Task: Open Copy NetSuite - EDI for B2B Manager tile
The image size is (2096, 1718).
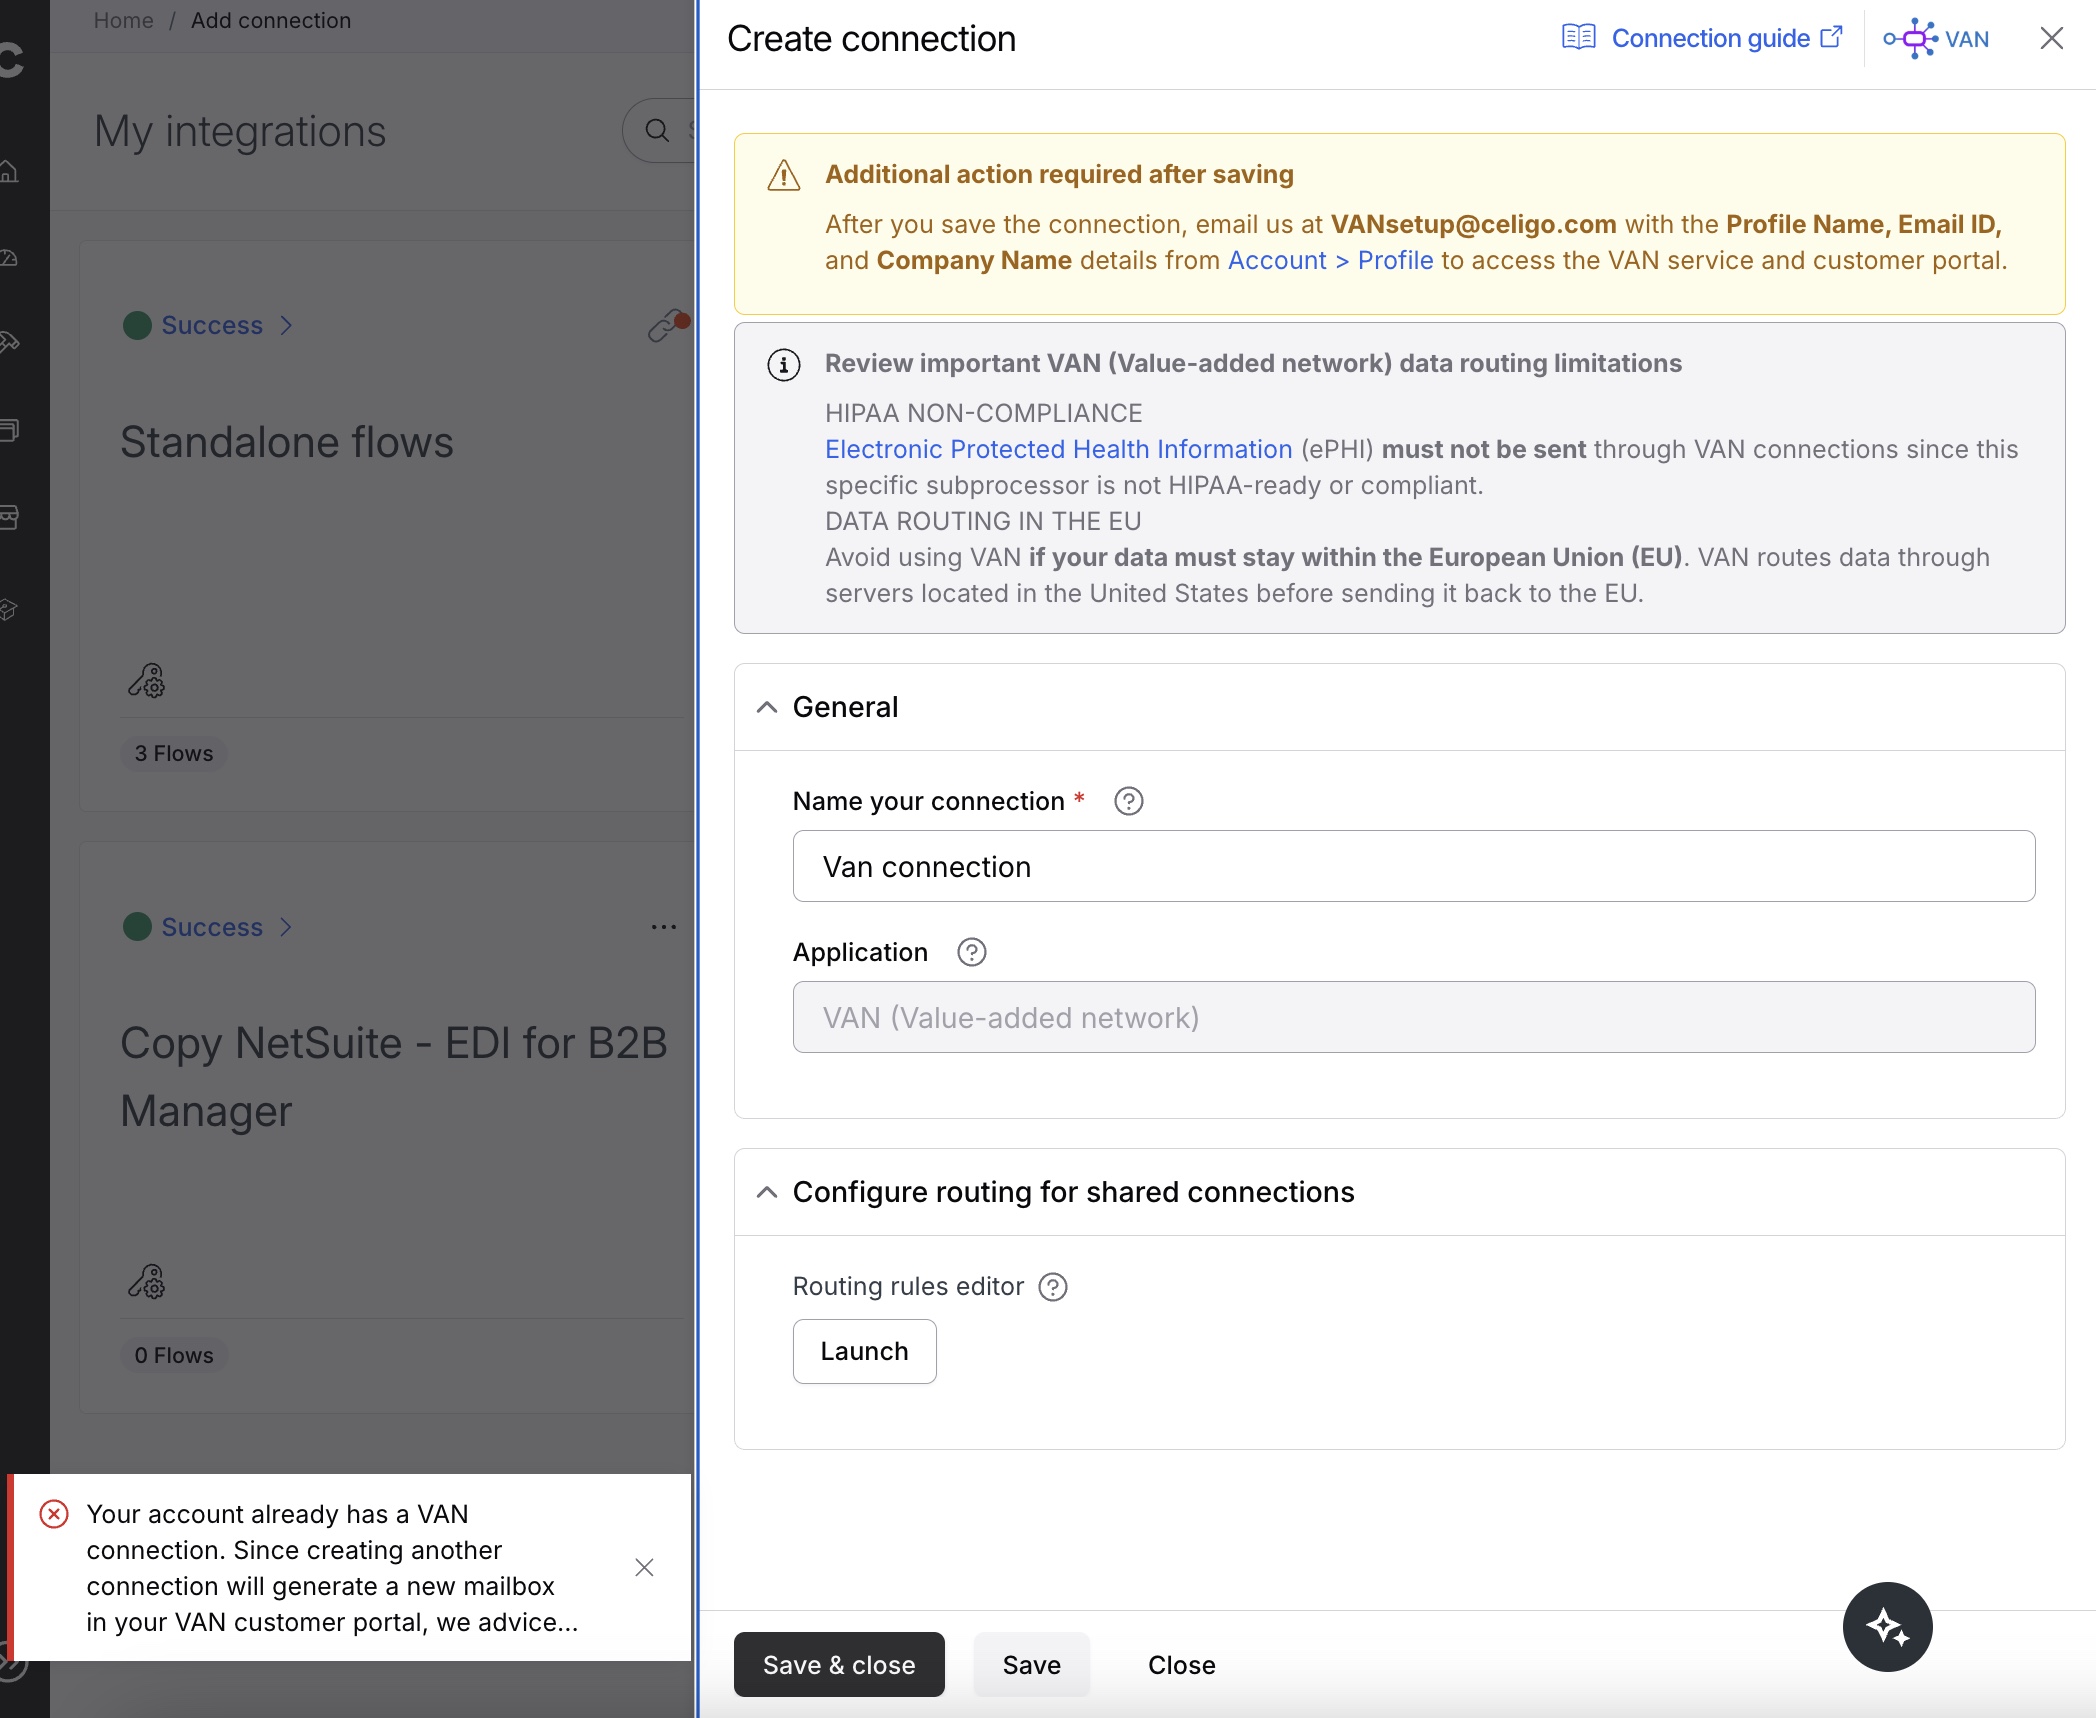Action: point(394,1077)
